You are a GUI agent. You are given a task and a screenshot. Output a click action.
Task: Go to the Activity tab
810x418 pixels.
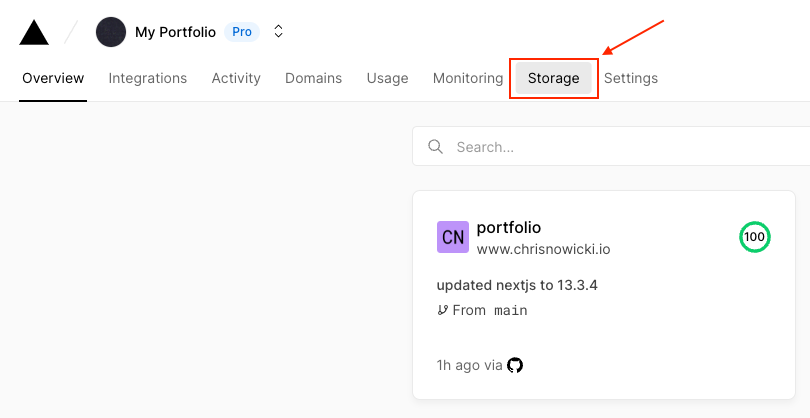pos(236,78)
